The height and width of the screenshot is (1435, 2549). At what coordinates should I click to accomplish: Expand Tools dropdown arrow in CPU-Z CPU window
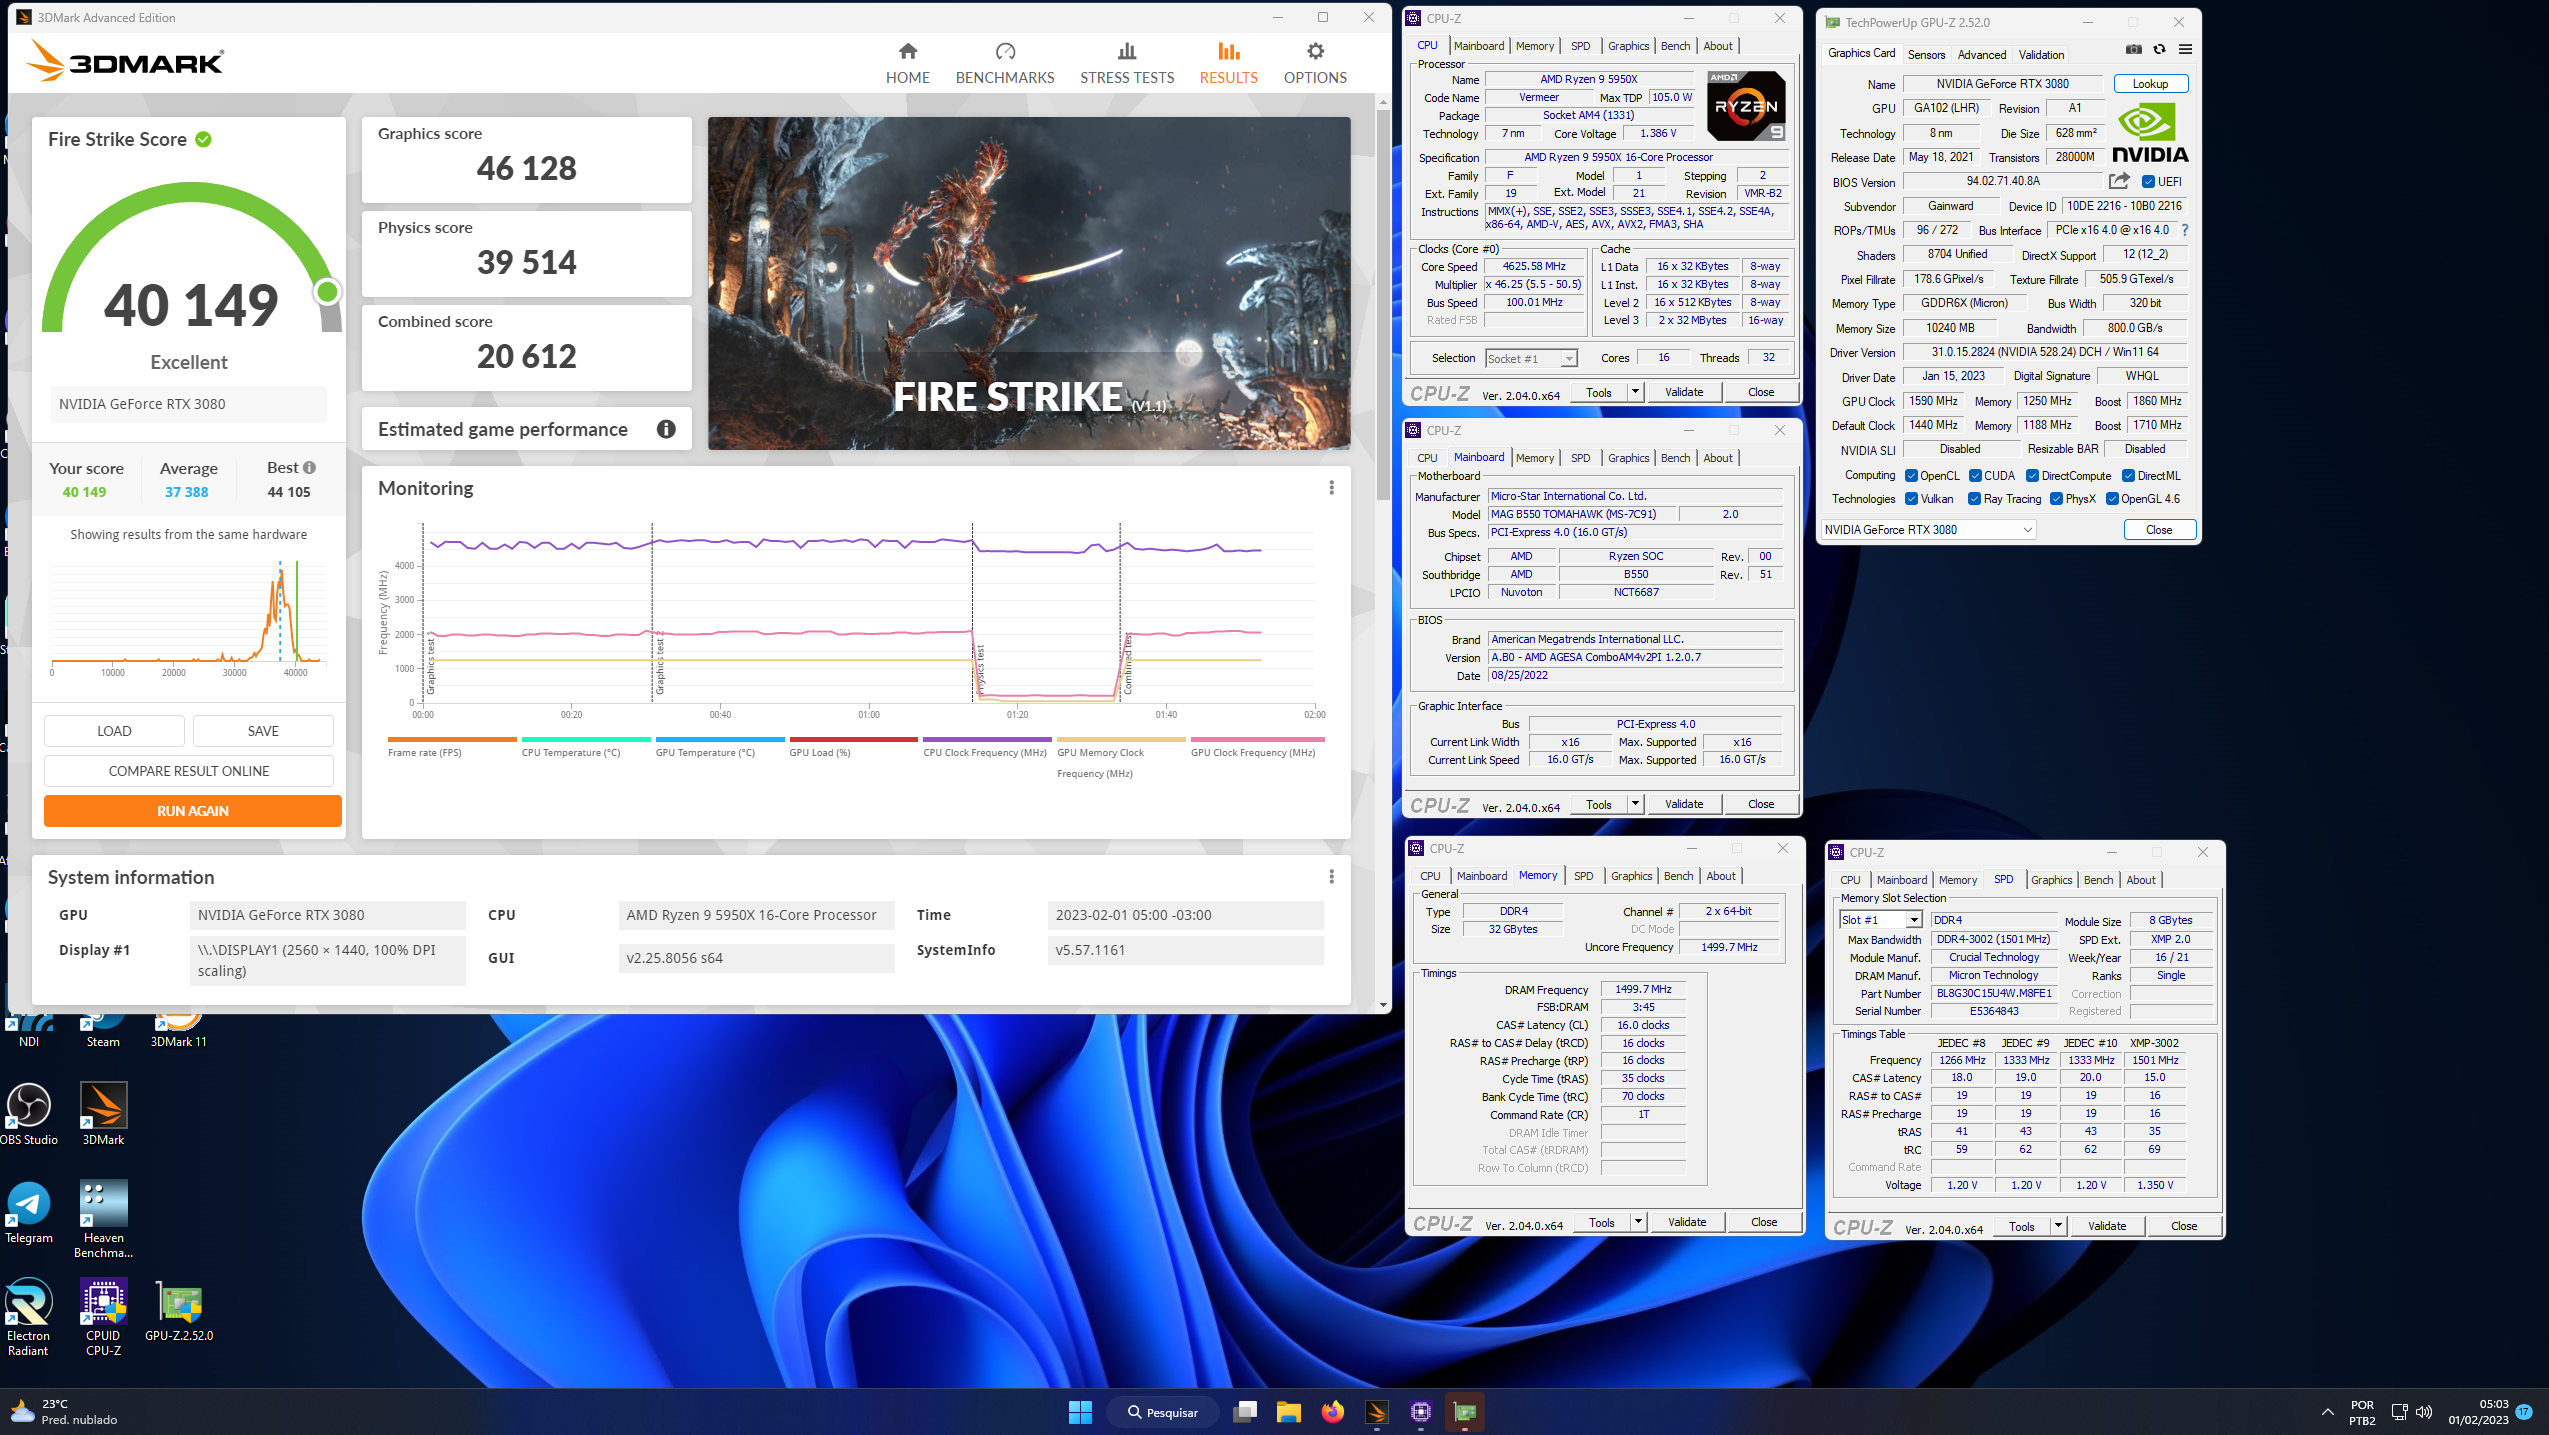(1635, 392)
